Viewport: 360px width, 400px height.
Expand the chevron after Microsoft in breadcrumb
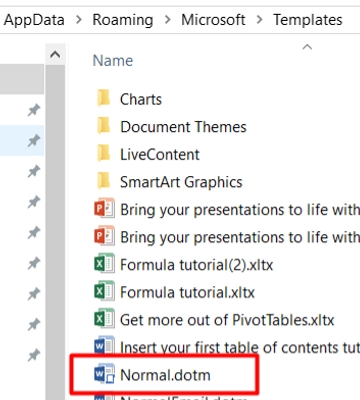(259, 20)
